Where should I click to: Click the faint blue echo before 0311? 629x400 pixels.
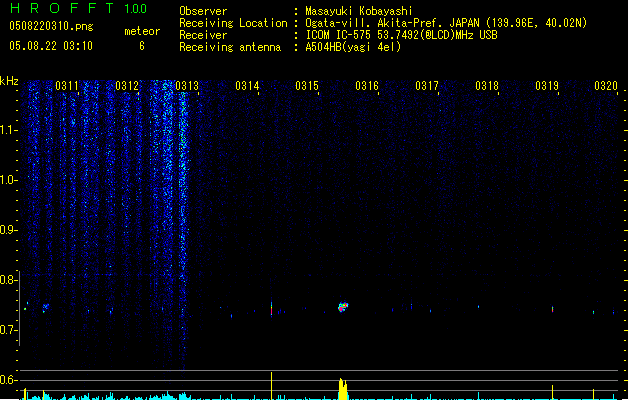(46, 307)
